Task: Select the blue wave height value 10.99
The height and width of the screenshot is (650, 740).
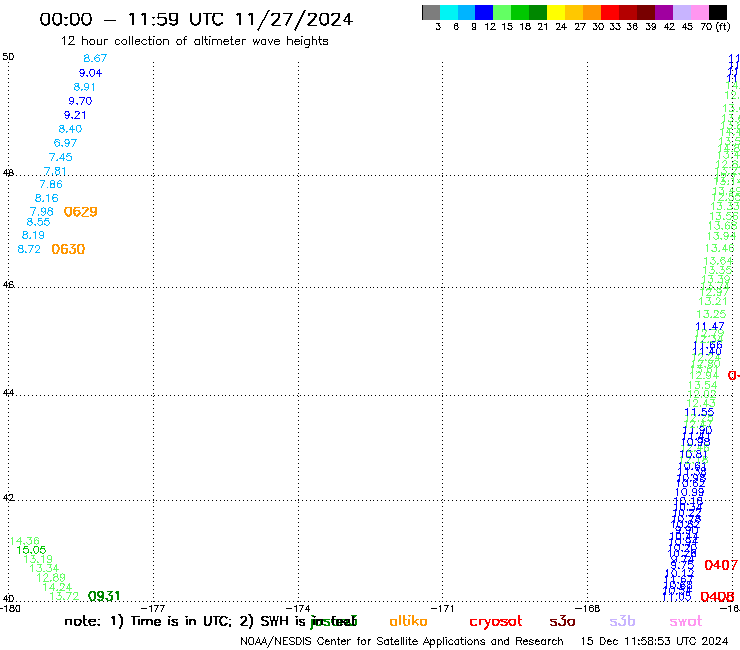Action: click(x=690, y=492)
